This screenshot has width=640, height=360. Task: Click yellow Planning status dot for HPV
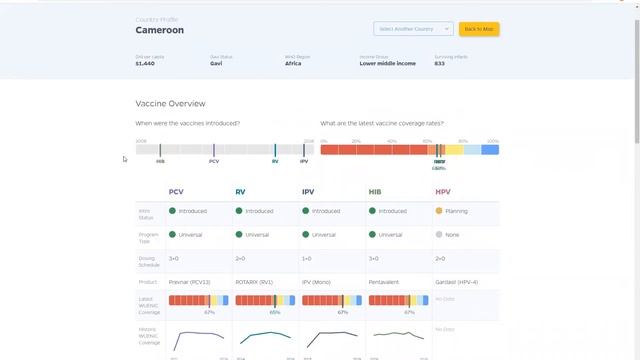click(439, 211)
